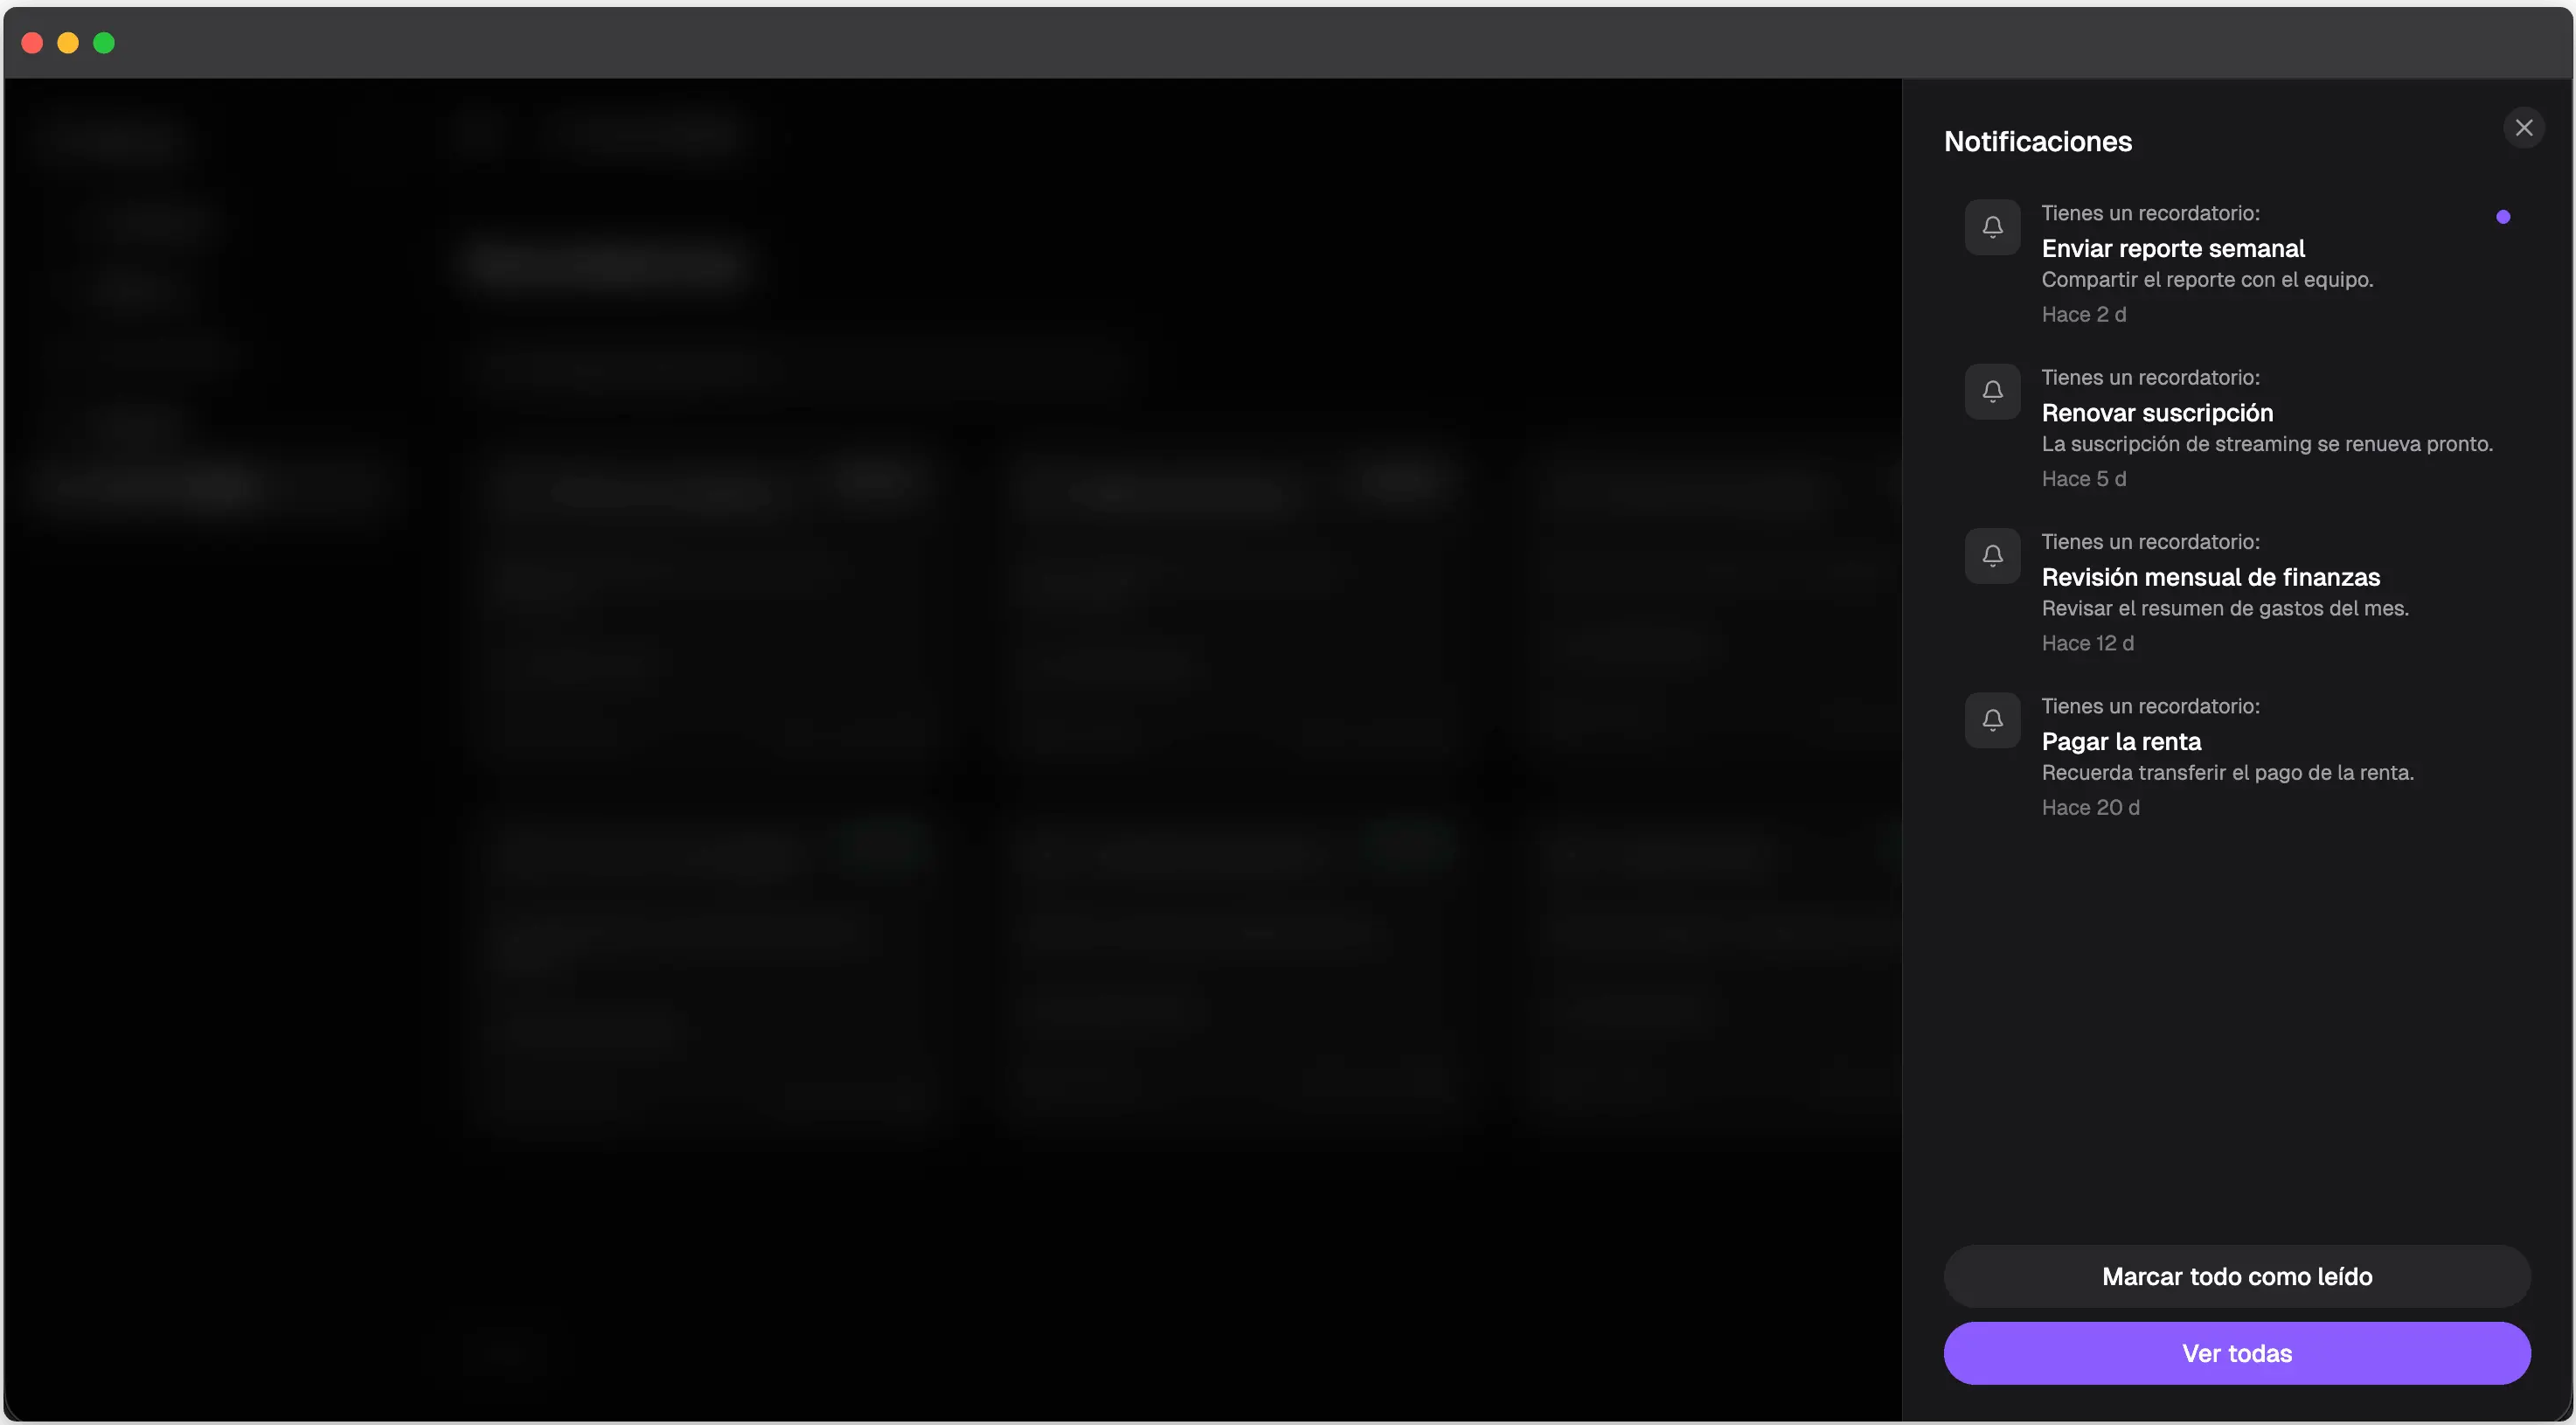The width and height of the screenshot is (2576, 1425).
Task: Click the purple unread dot indicator
Action: tap(2502, 217)
